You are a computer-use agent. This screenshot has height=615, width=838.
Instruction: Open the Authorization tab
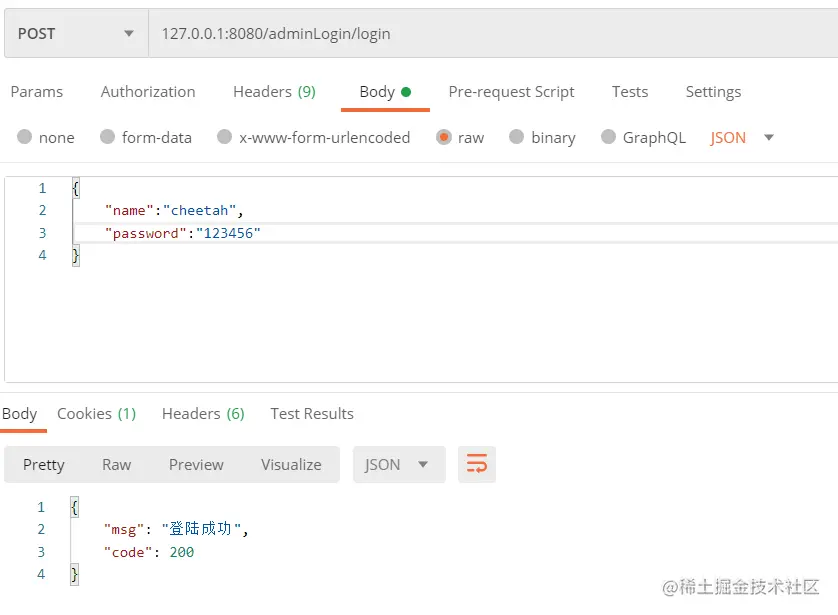click(148, 92)
